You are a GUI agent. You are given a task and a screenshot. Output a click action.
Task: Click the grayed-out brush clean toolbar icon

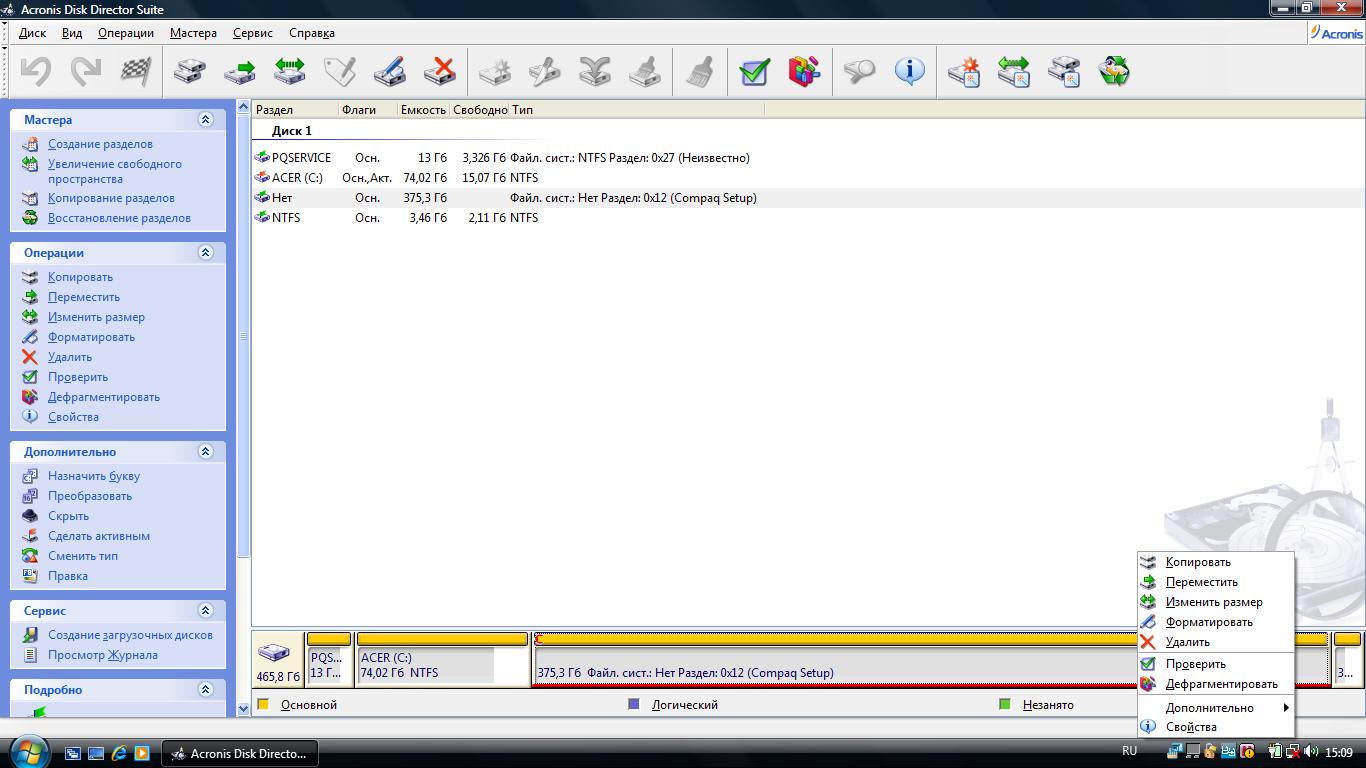tap(700, 71)
